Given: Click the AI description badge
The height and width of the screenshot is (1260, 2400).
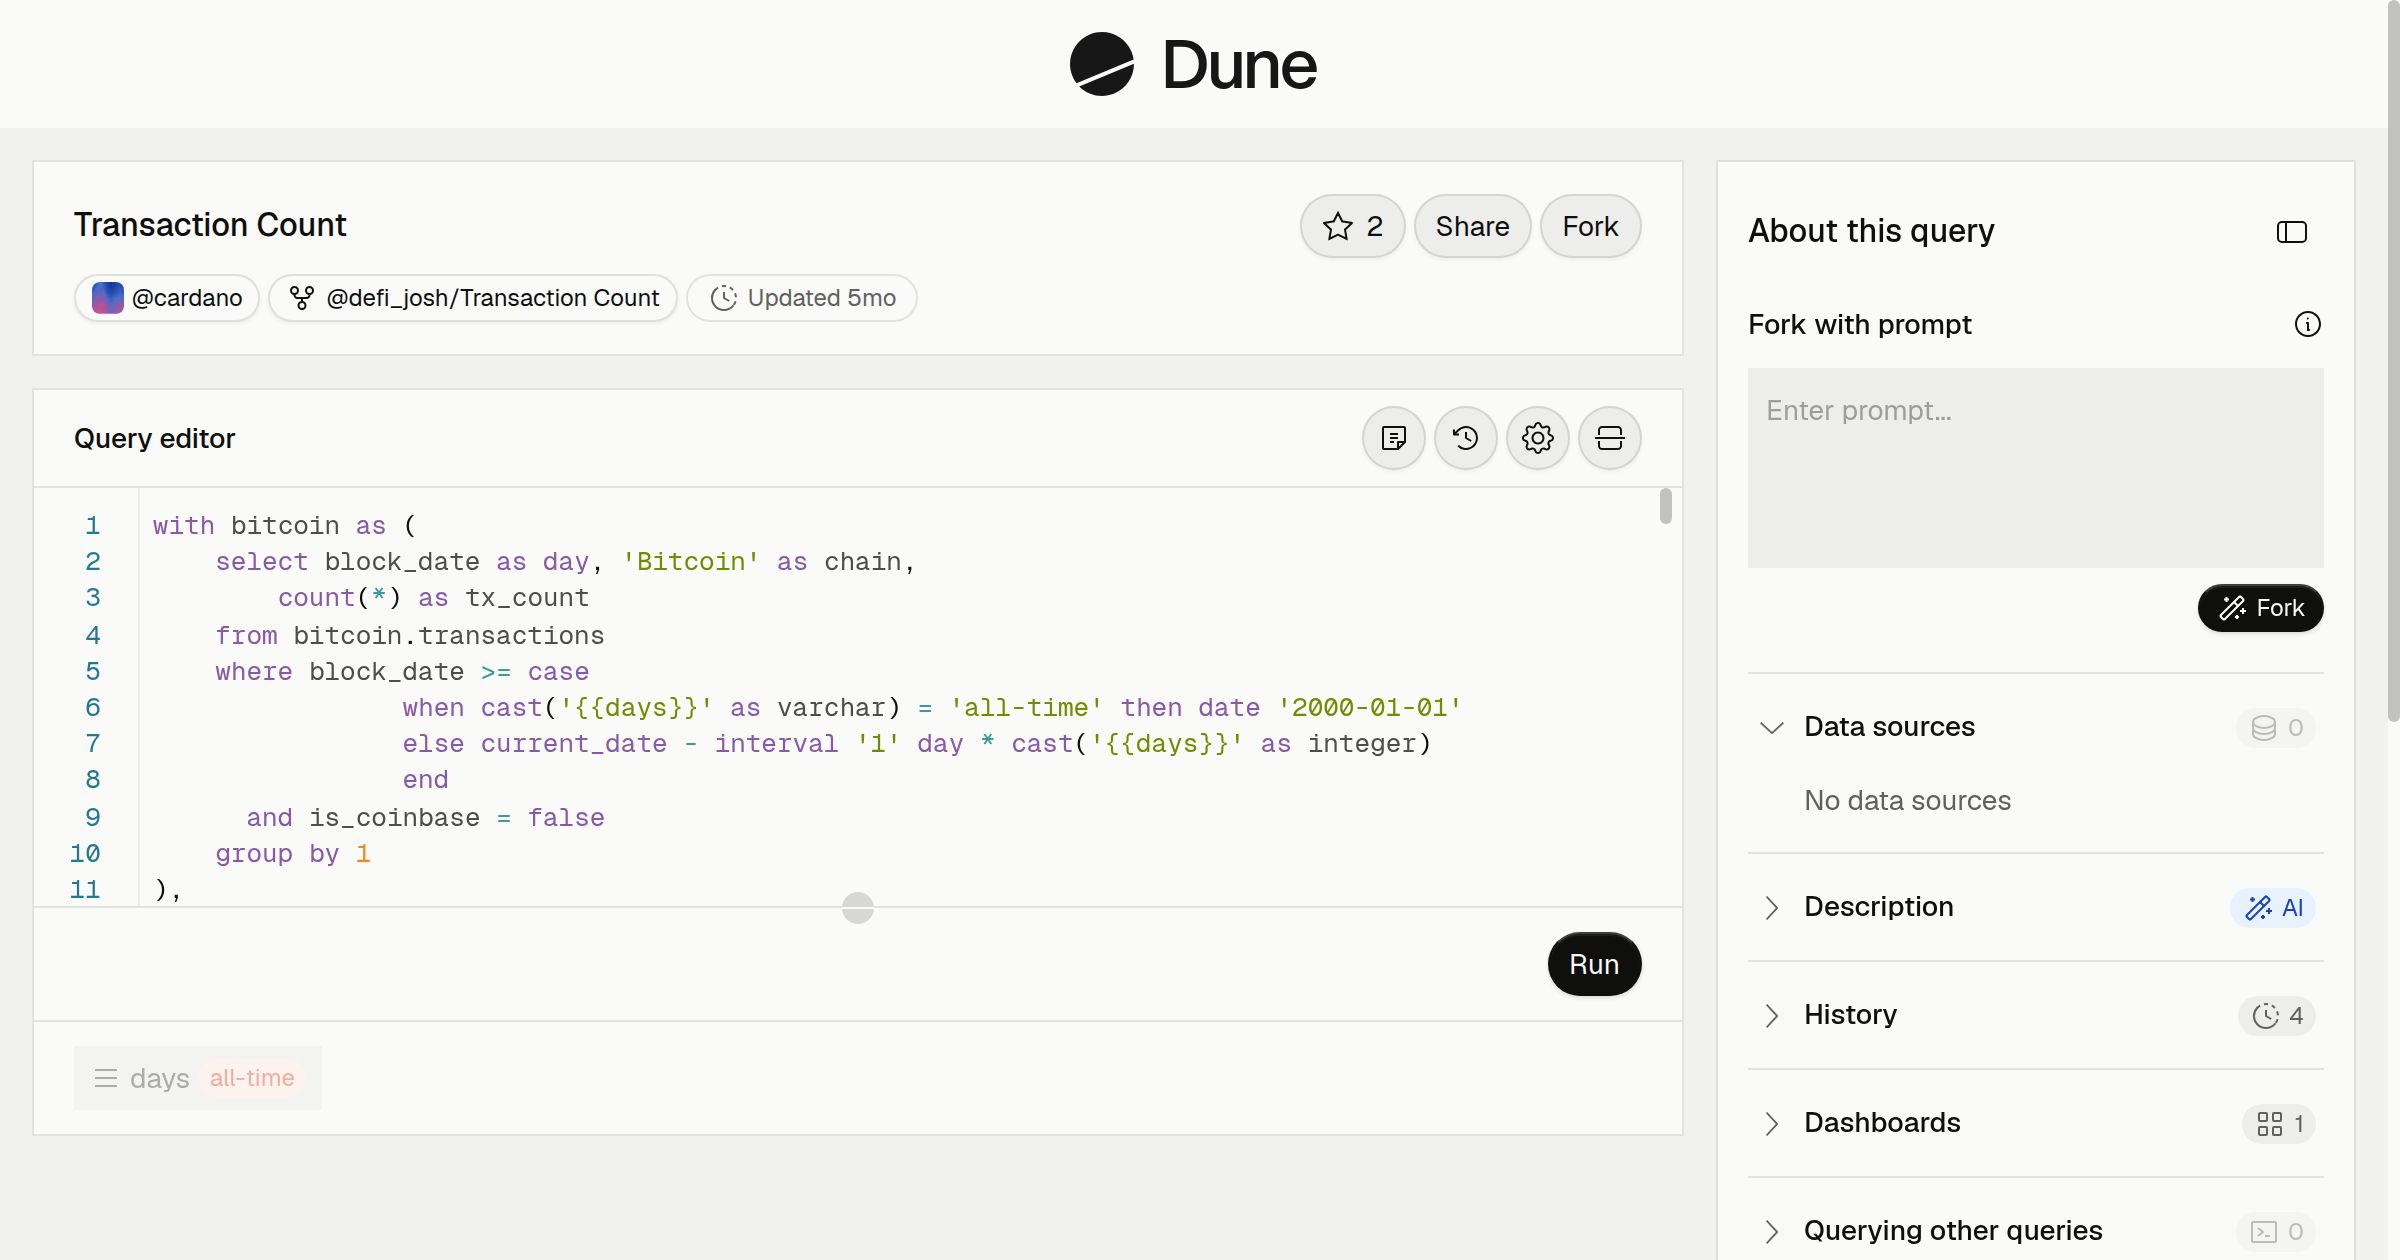Looking at the screenshot, I should click(2273, 907).
